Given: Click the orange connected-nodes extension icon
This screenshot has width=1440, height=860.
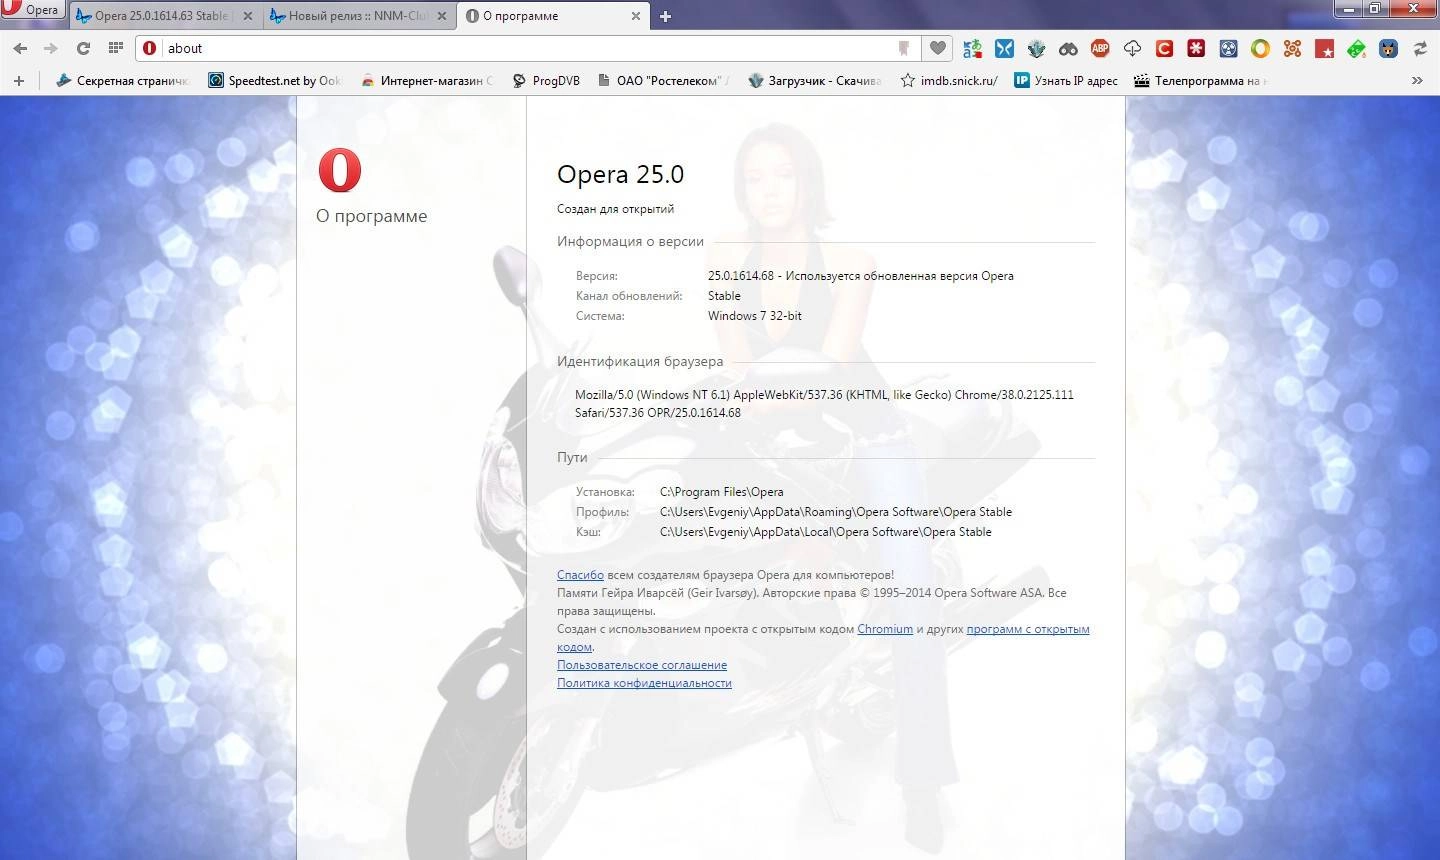Looking at the screenshot, I should 1292,48.
